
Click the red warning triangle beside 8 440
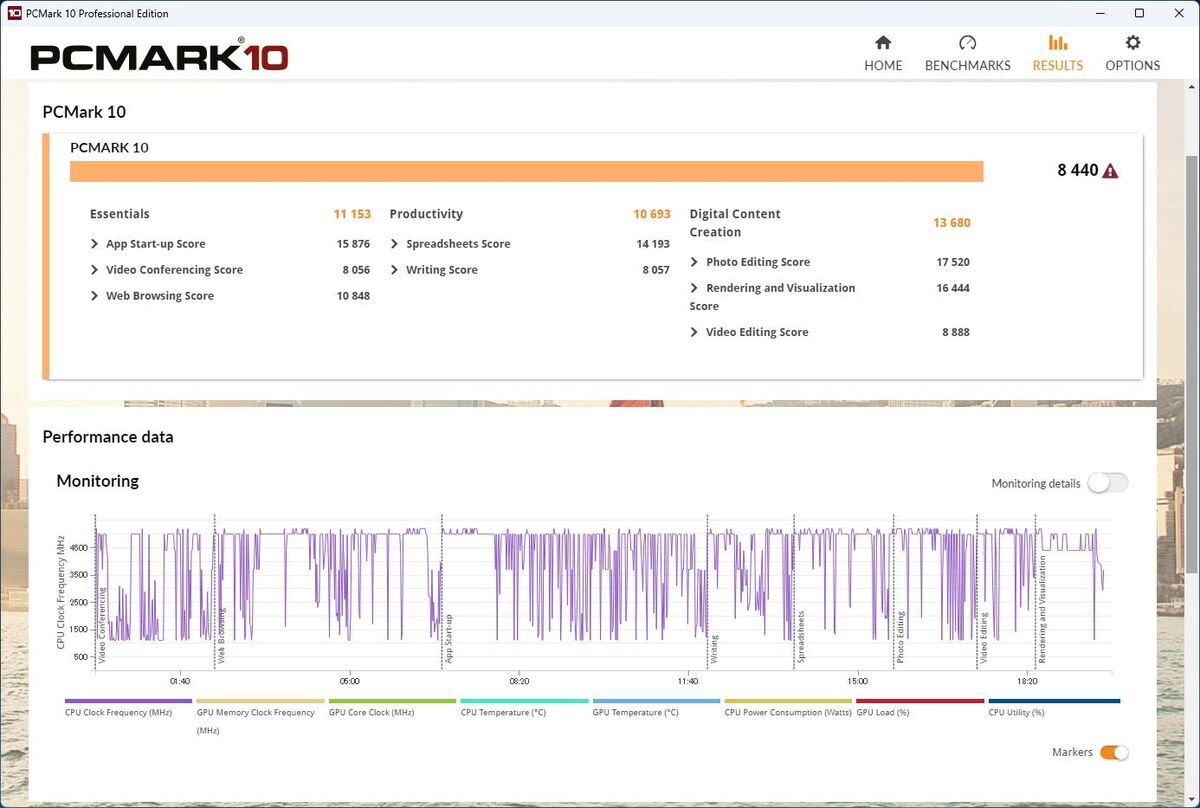click(x=1110, y=171)
